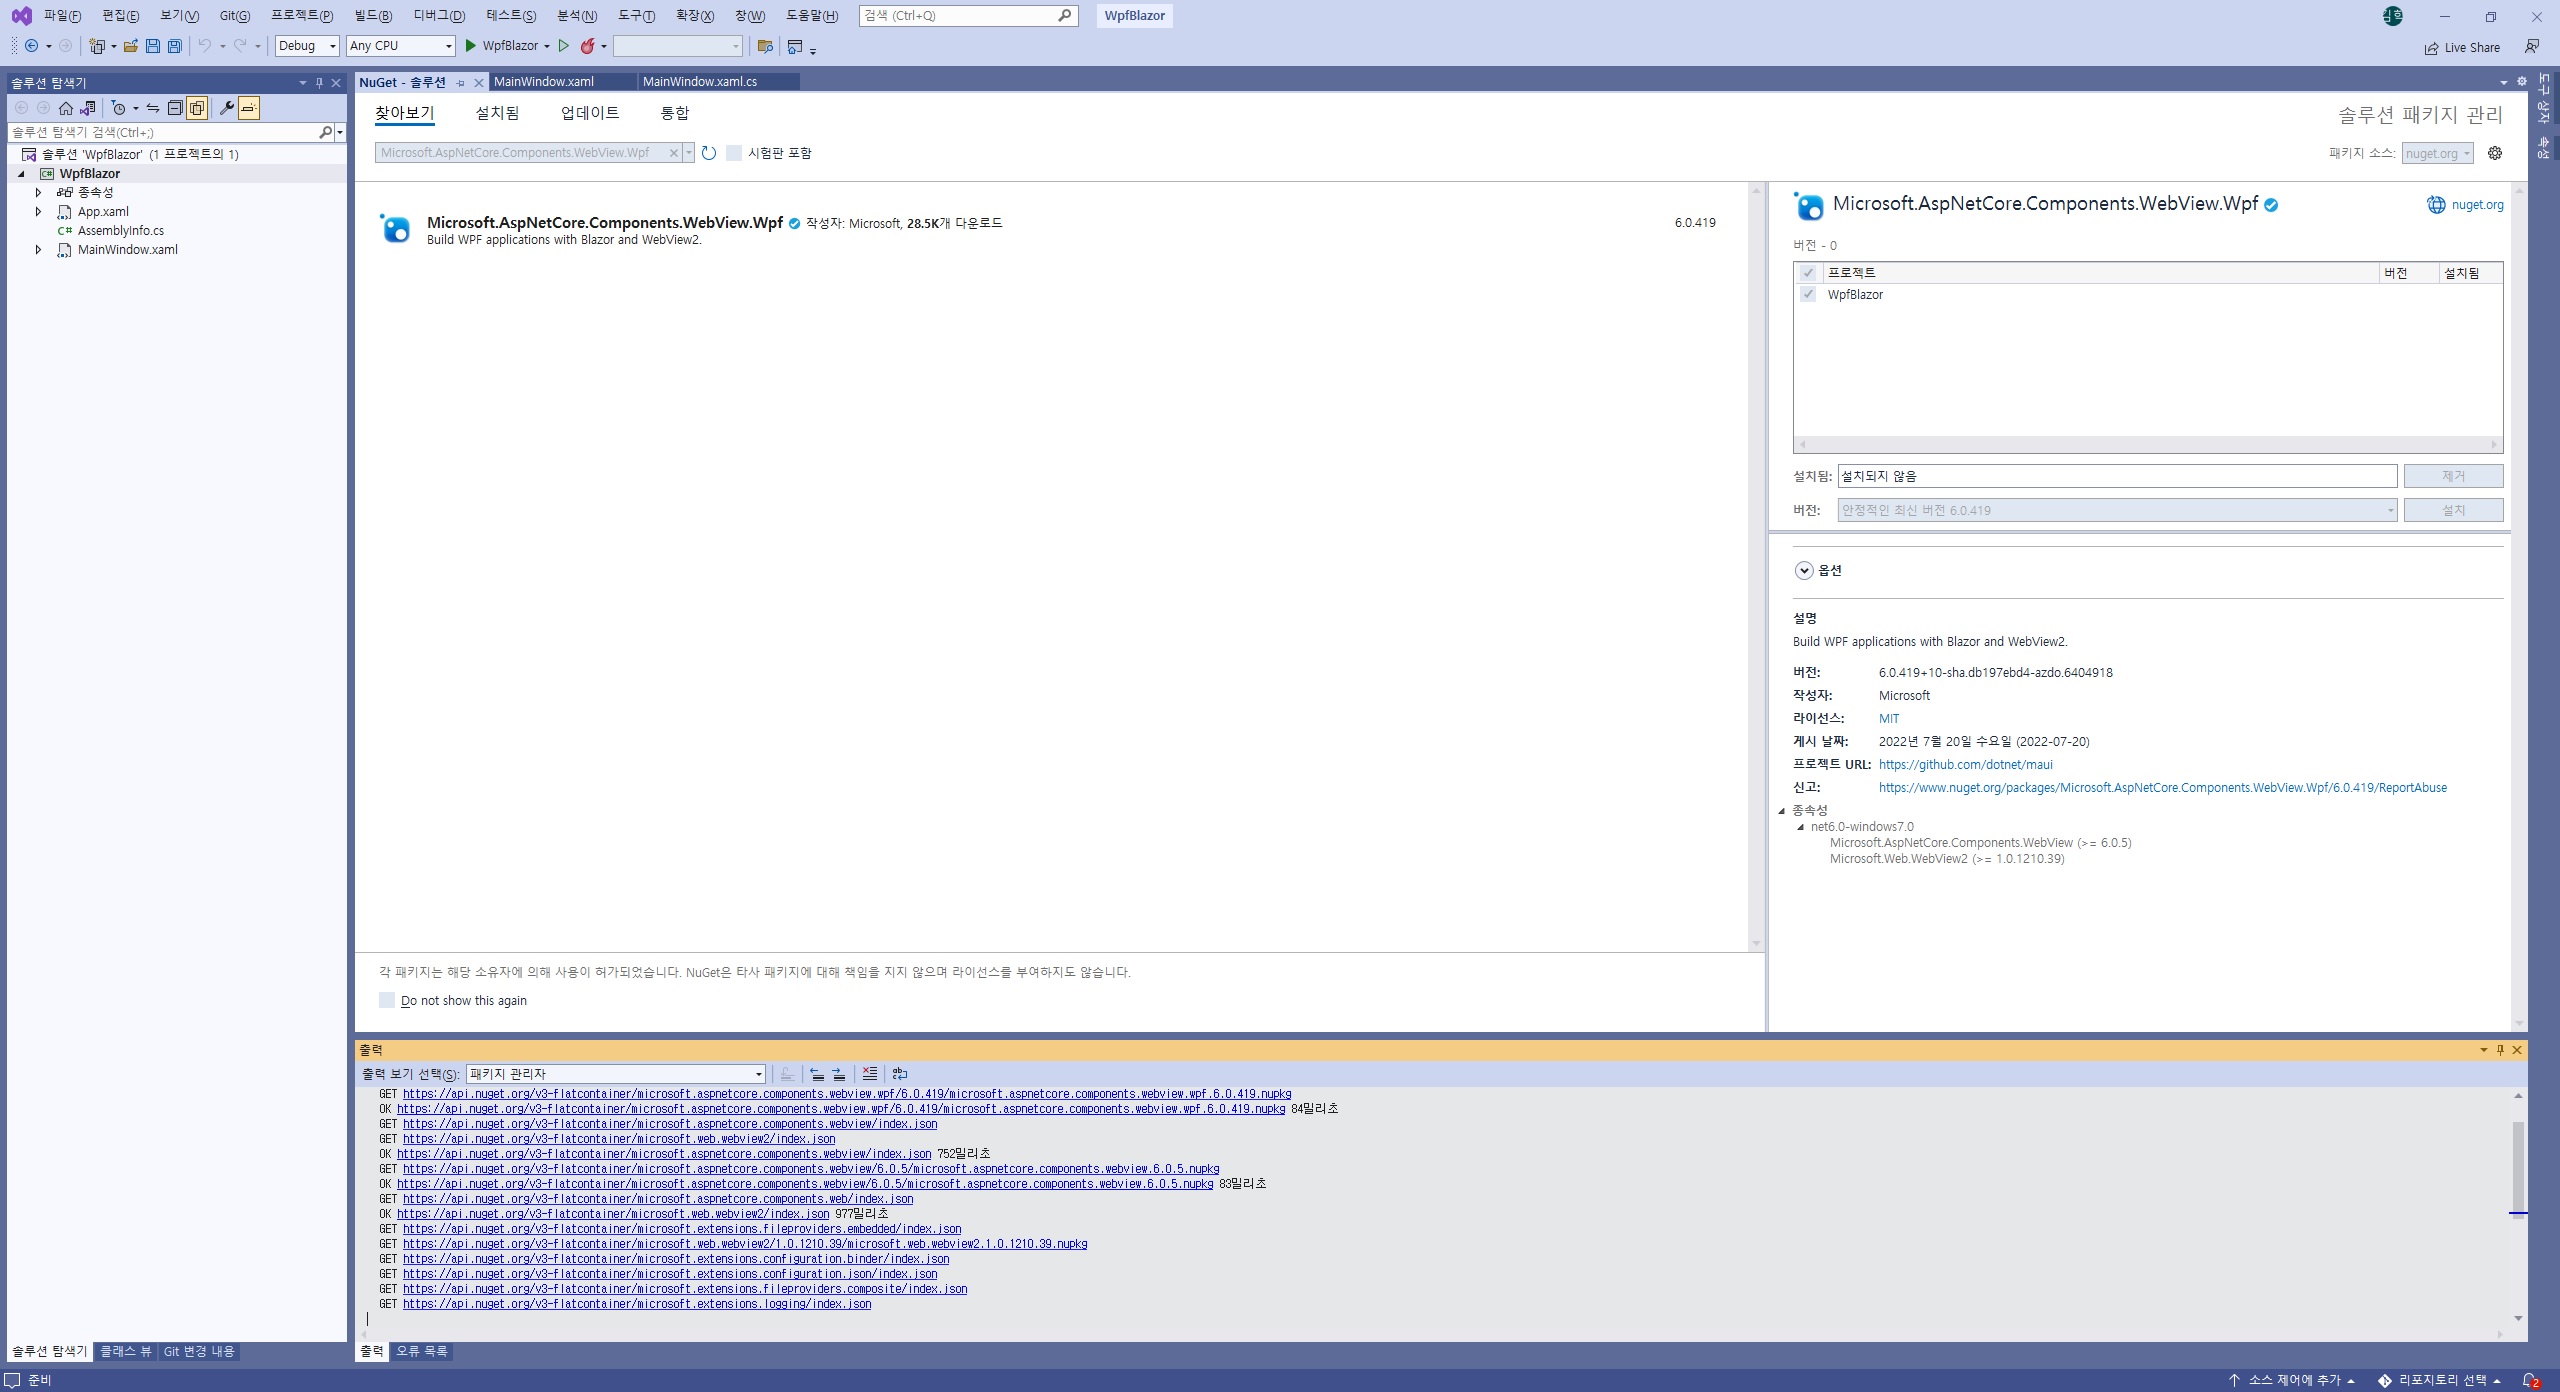Select the Microsoft.AspNetCore.Components.WebView.Wpf package result
The image size is (2560, 1392).
[1050, 230]
